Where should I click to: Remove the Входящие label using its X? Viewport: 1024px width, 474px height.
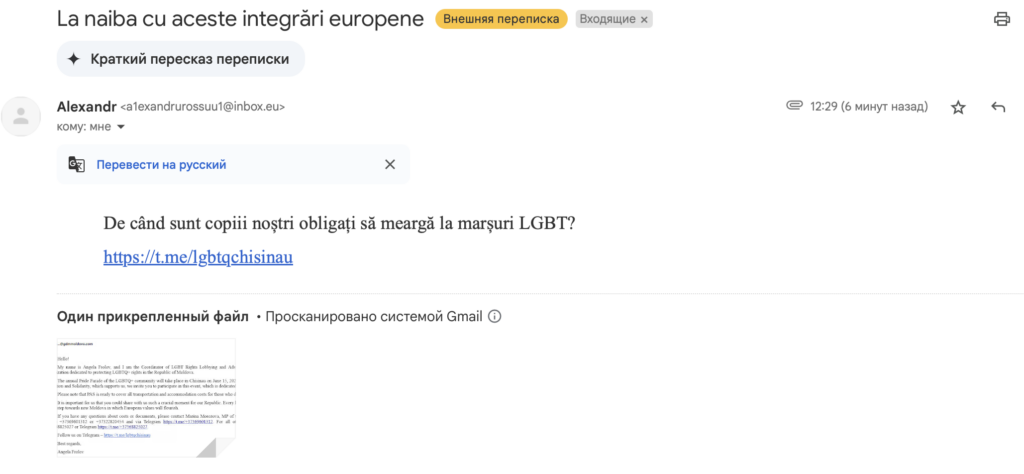tap(644, 20)
